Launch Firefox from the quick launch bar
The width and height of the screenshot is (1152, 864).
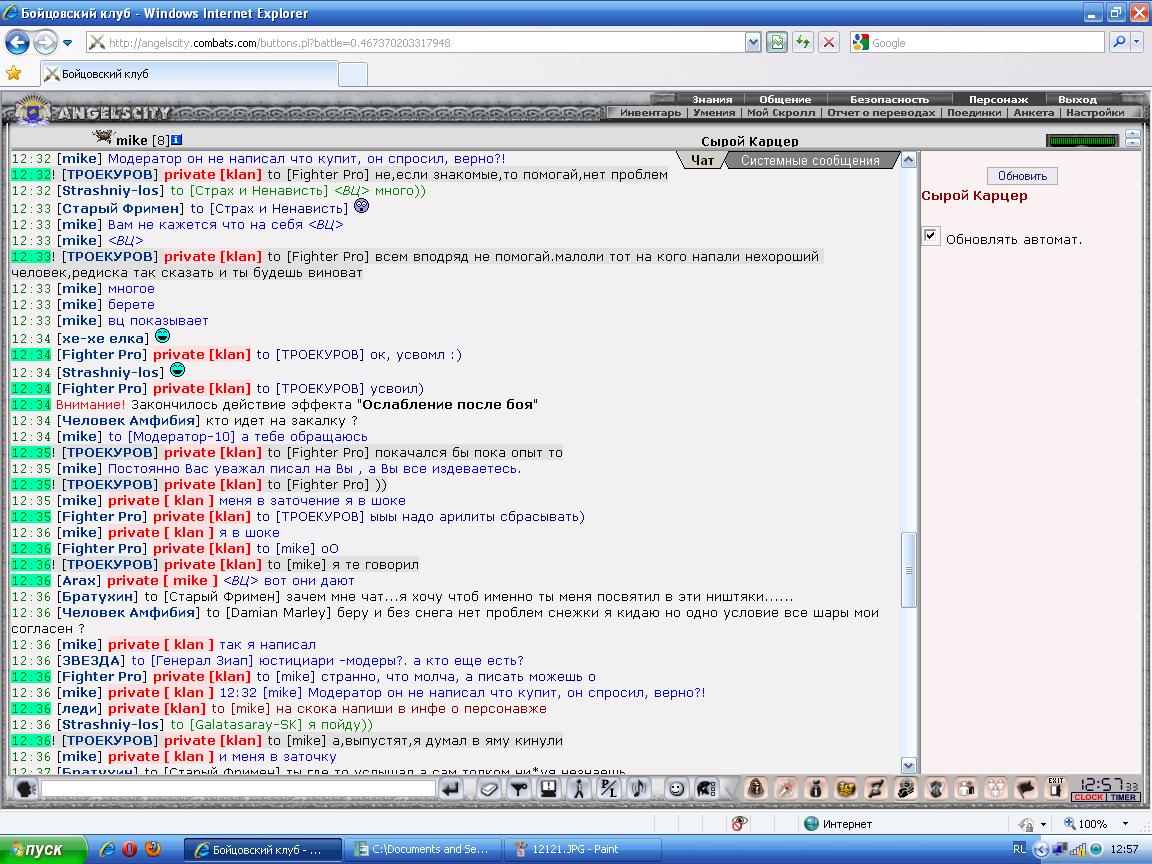153,849
